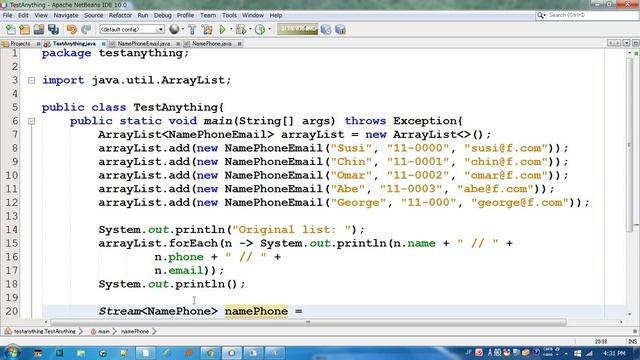
Task: Click the namePhone breadcrumb
Action: pyautogui.click(x=135, y=331)
